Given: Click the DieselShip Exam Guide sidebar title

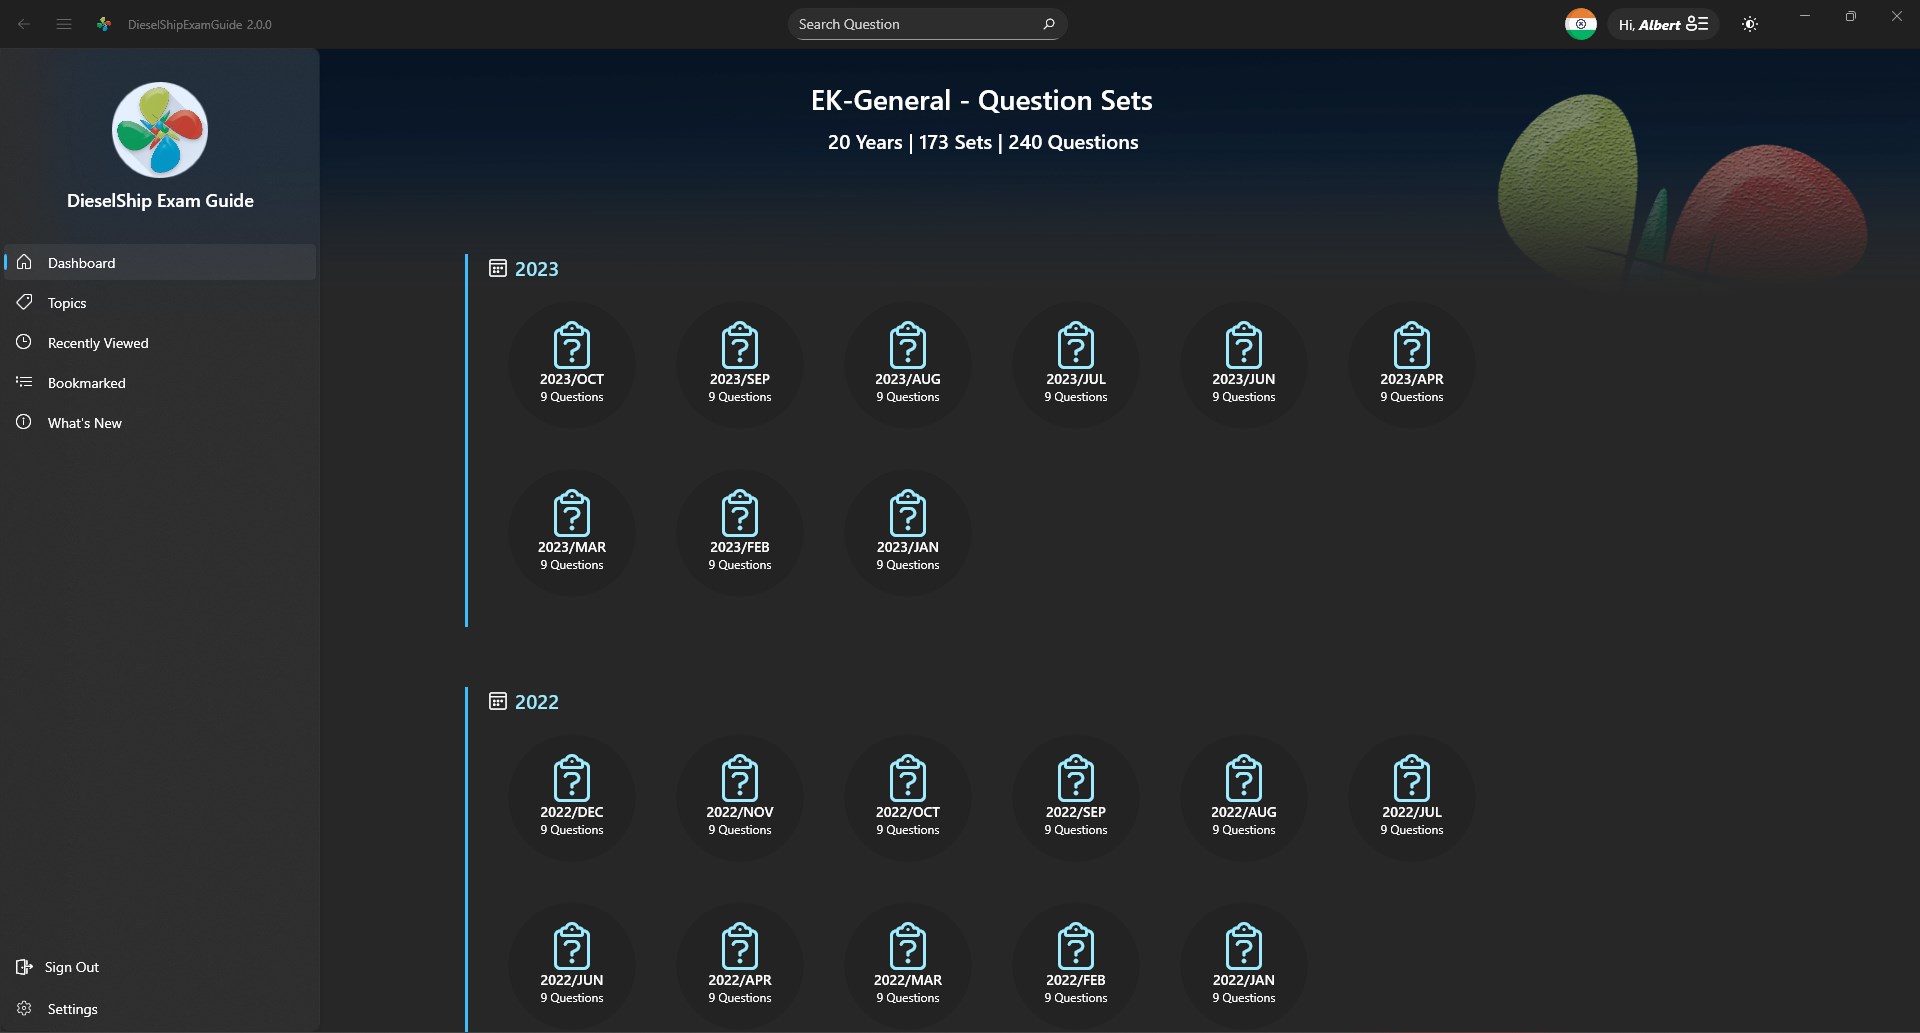Looking at the screenshot, I should coord(160,200).
